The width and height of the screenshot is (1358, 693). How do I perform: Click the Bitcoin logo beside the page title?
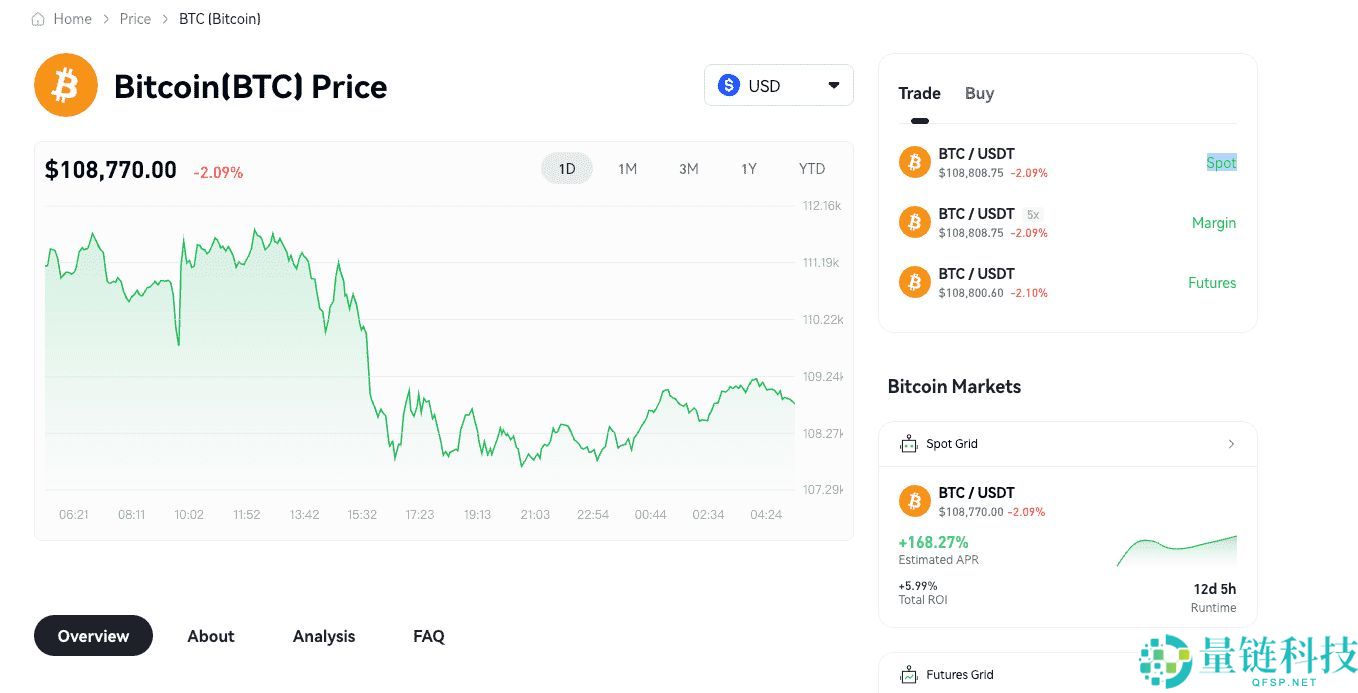click(65, 85)
